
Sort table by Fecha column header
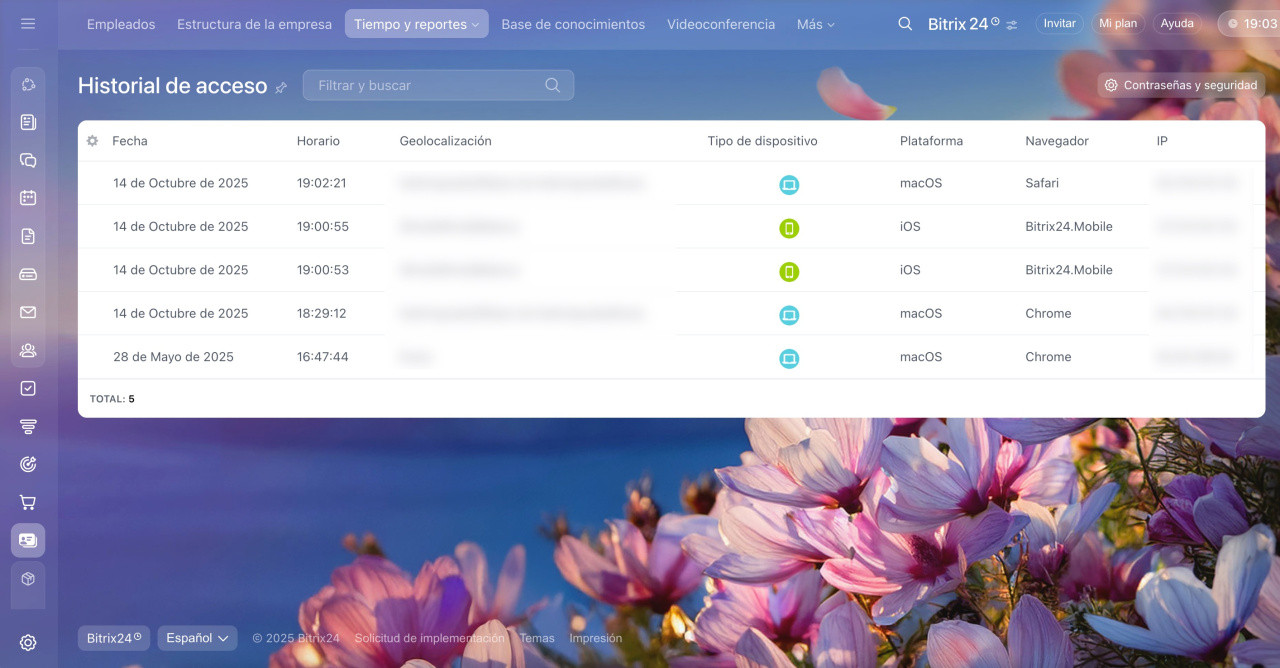(130, 141)
